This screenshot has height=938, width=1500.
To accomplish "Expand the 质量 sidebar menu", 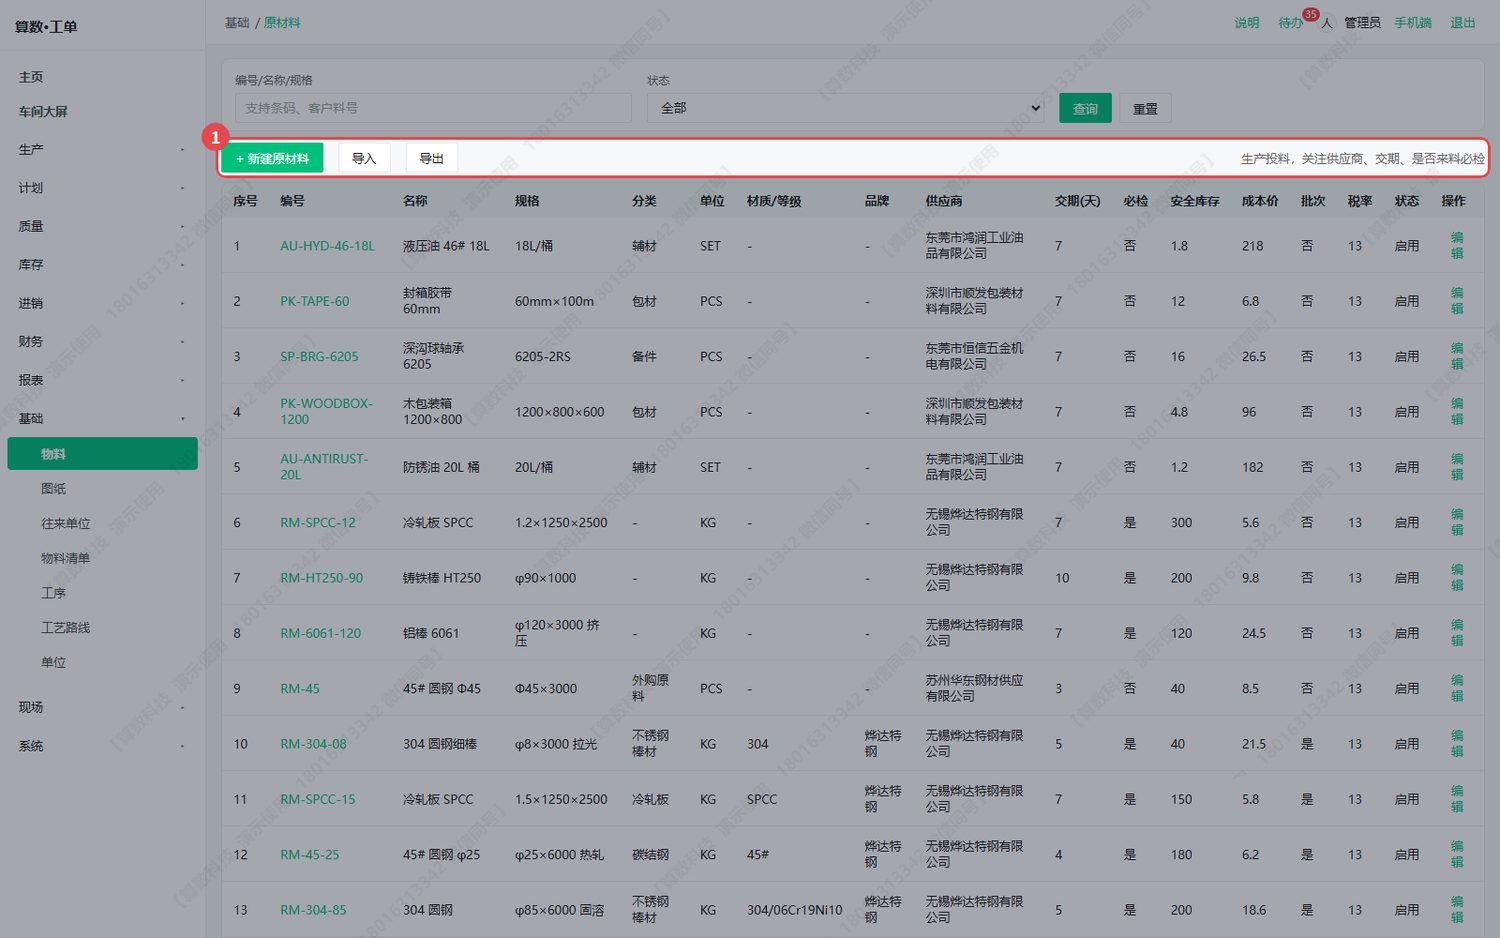I will point(102,227).
